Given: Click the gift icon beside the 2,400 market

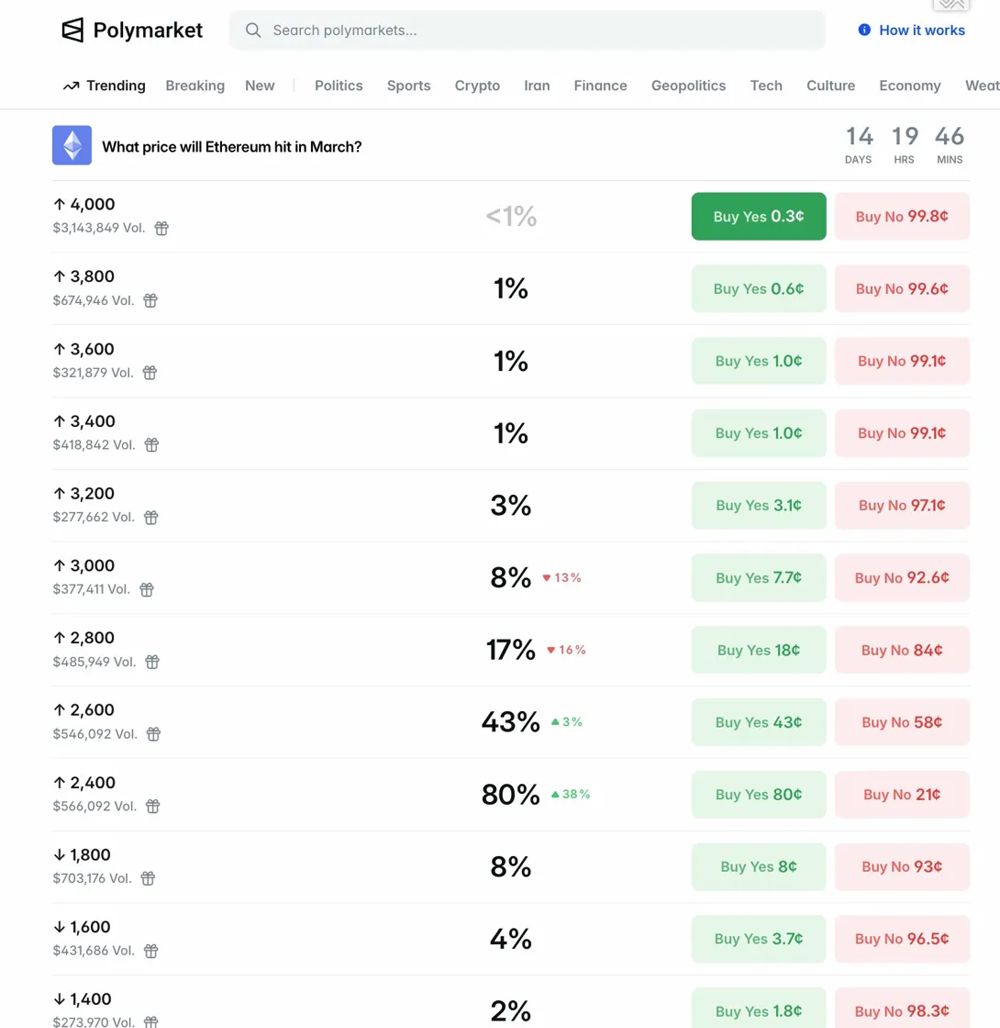Looking at the screenshot, I should click(151, 806).
